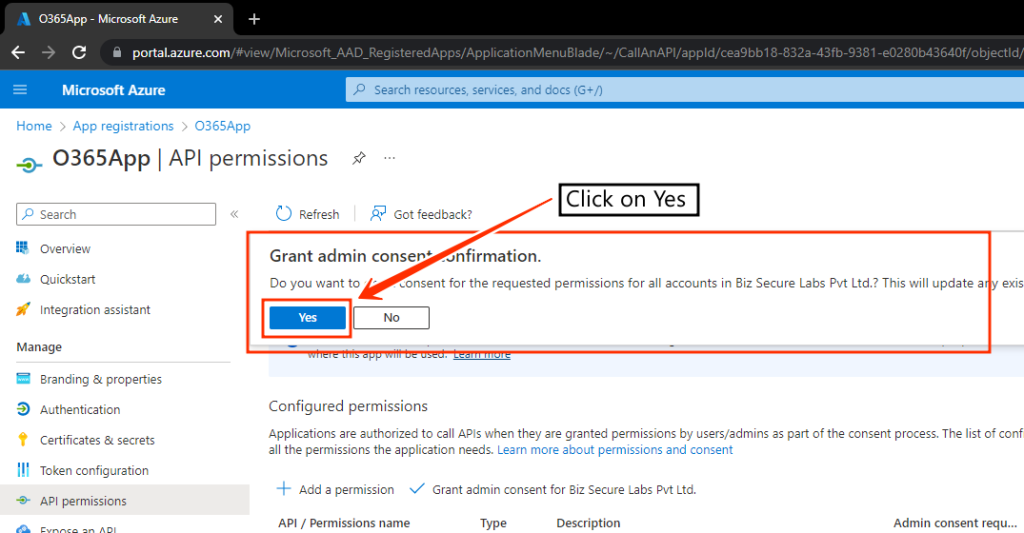
Task: Click the browser reload button
Action: click(x=79, y=52)
